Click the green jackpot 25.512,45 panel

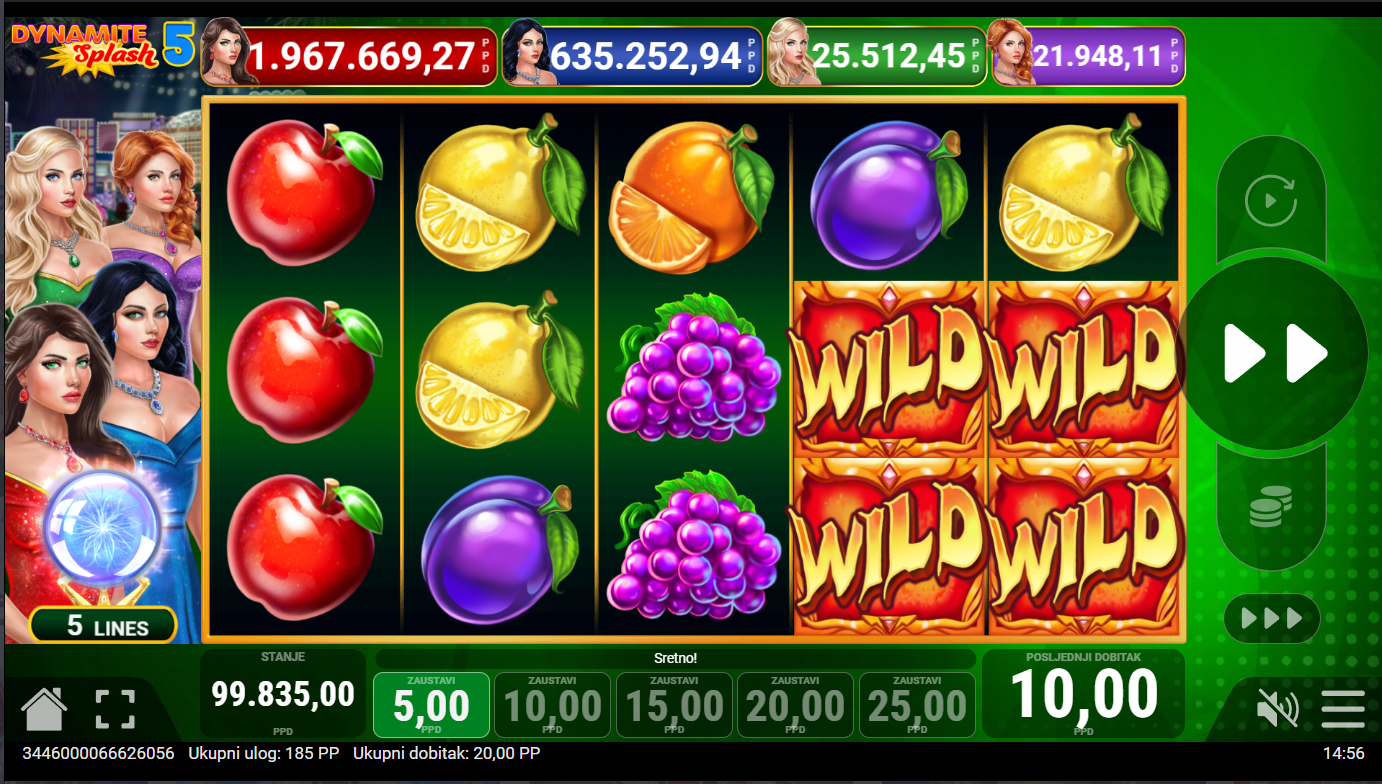877,56
